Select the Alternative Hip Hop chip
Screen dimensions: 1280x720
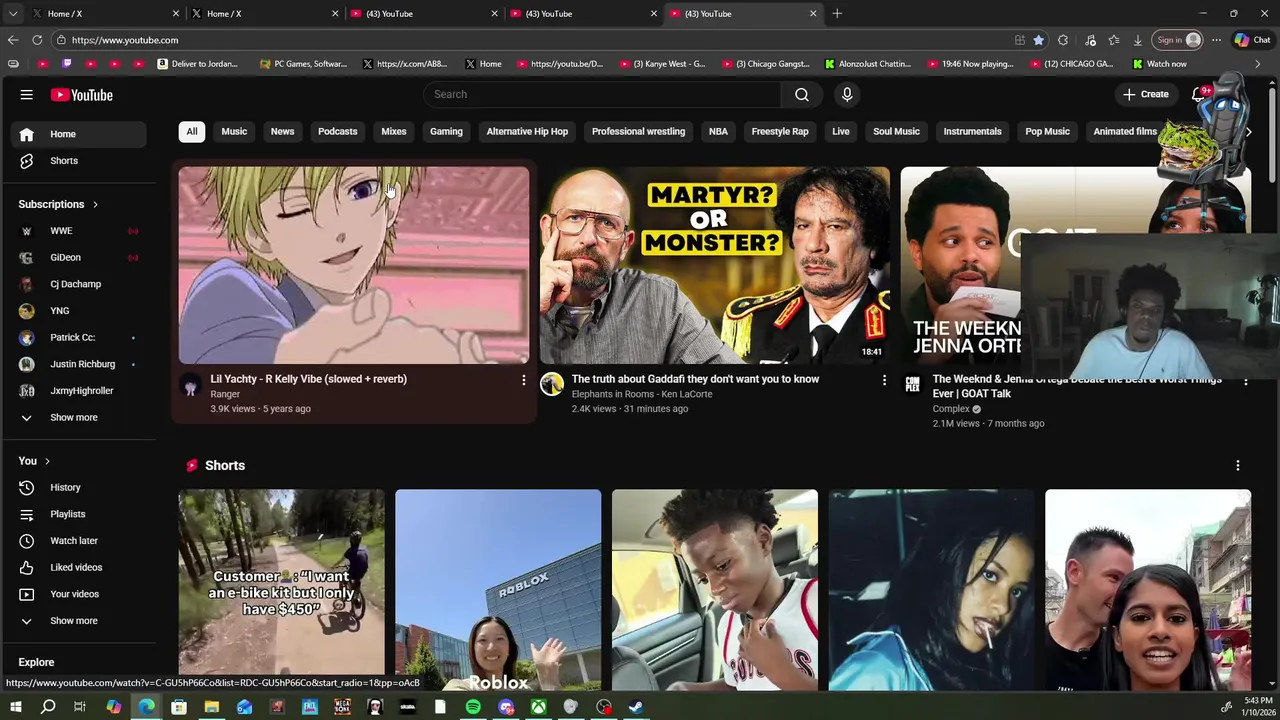[527, 131]
